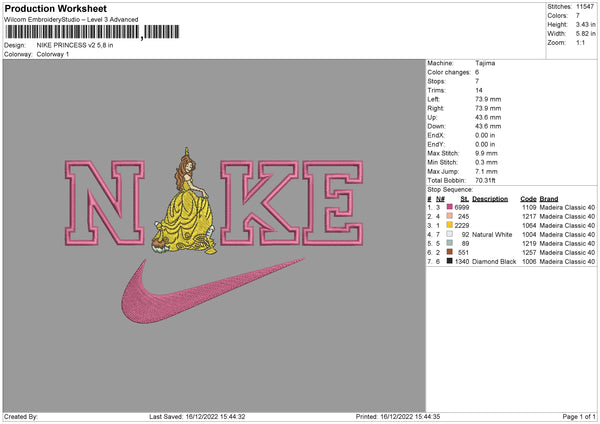Click the Code column header
Viewport: 600px width, 424px height.
coord(528,199)
